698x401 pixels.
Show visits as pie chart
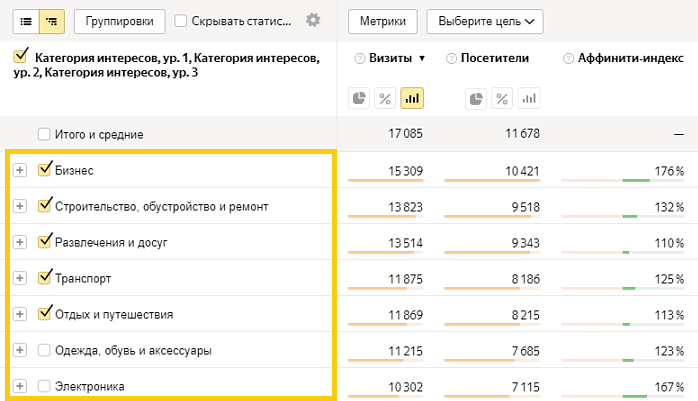[360, 98]
